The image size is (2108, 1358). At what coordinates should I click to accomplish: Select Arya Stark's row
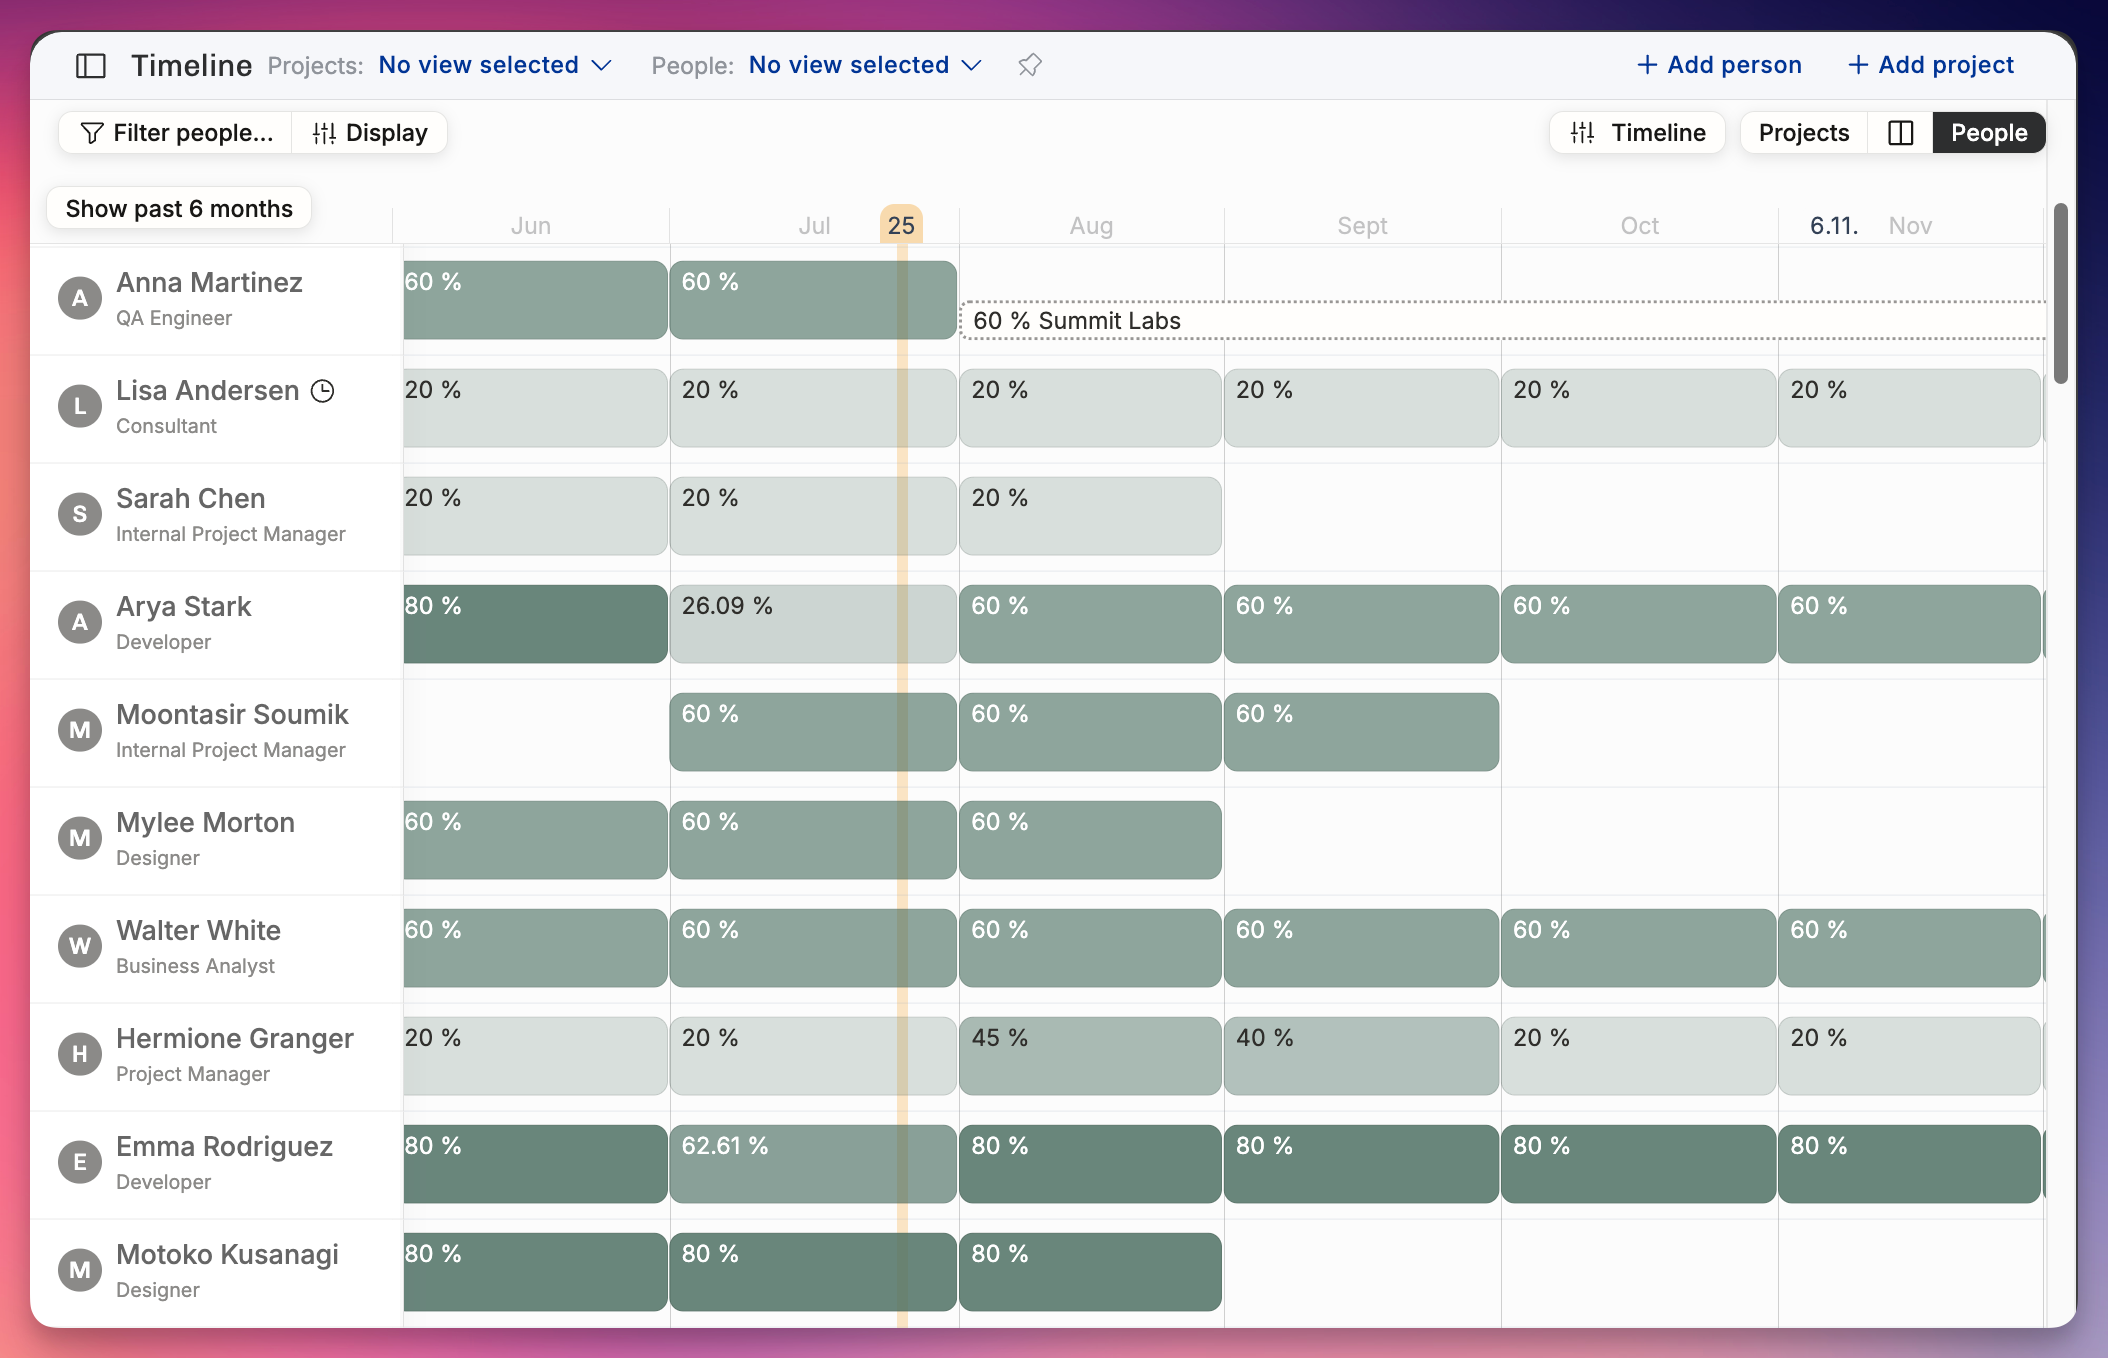click(x=216, y=624)
